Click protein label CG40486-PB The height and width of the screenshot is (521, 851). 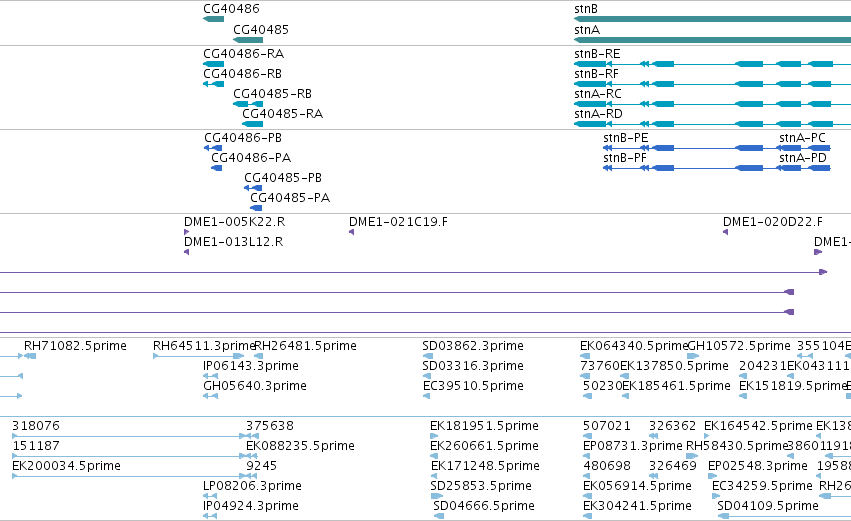point(243,138)
